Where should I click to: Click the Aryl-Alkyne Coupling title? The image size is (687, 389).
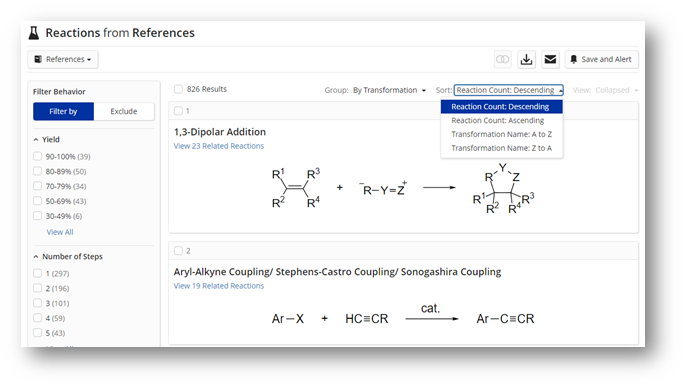tap(337, 272)
